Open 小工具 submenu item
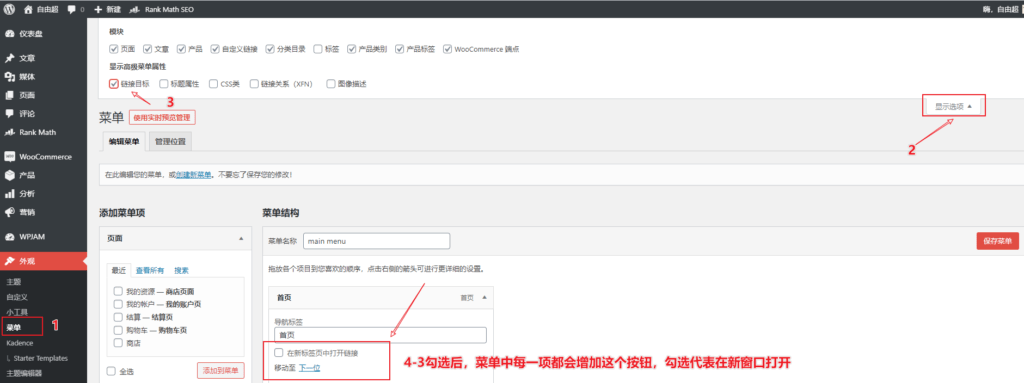The image size is (1024, 383). 17,312
